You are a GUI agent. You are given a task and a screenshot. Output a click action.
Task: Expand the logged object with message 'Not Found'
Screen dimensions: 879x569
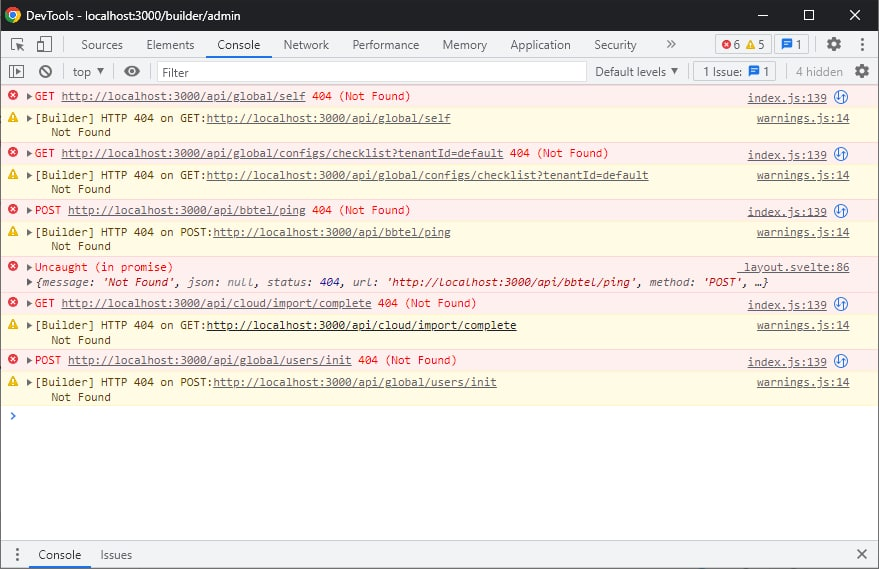pyautogui.click(x=29, y=283)
